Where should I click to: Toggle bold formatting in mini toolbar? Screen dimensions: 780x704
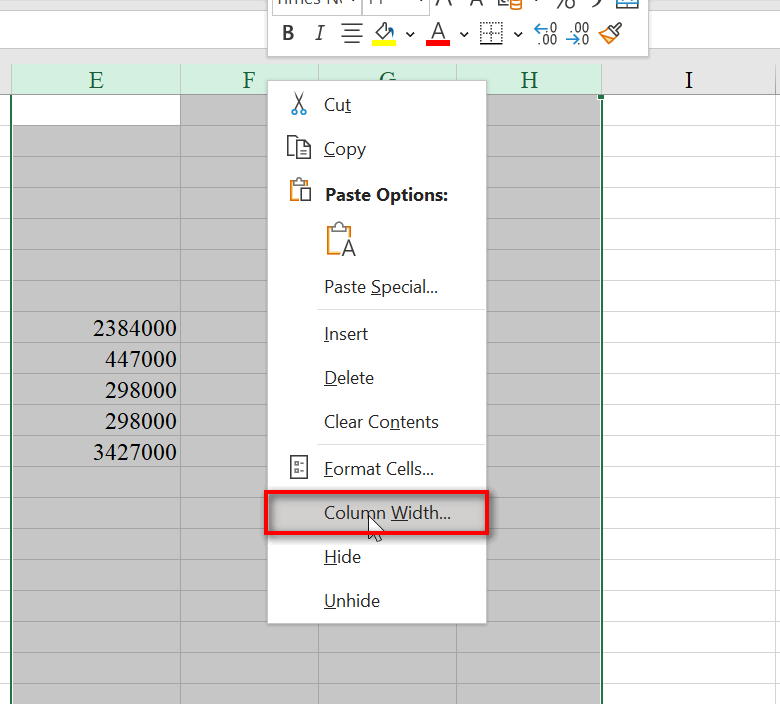click(288, 34)
